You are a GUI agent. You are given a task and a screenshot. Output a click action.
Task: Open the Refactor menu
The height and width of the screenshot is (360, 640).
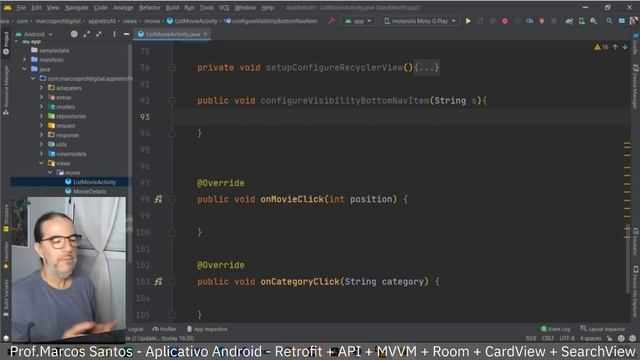[x=149, y=8]
